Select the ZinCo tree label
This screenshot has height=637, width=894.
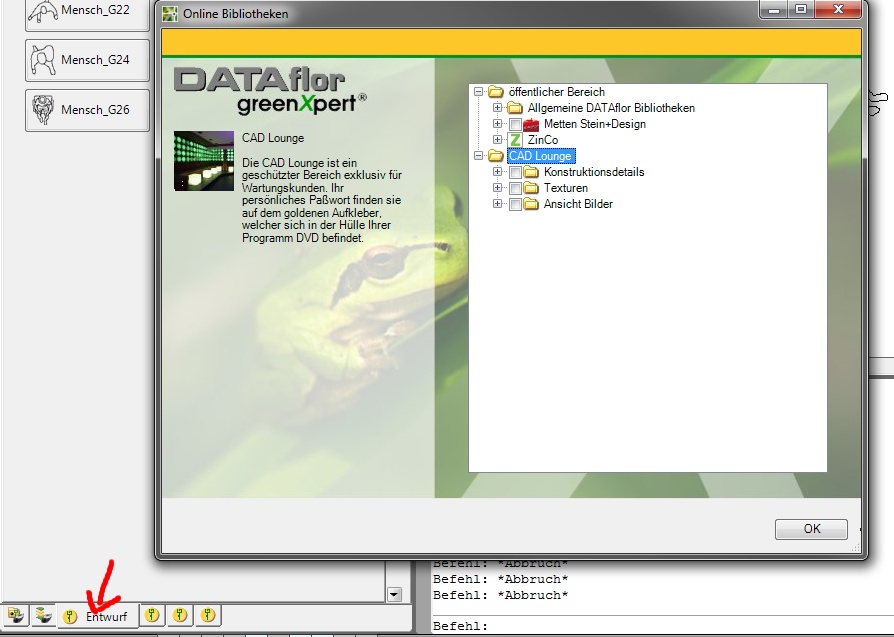[x=543, y=140]
